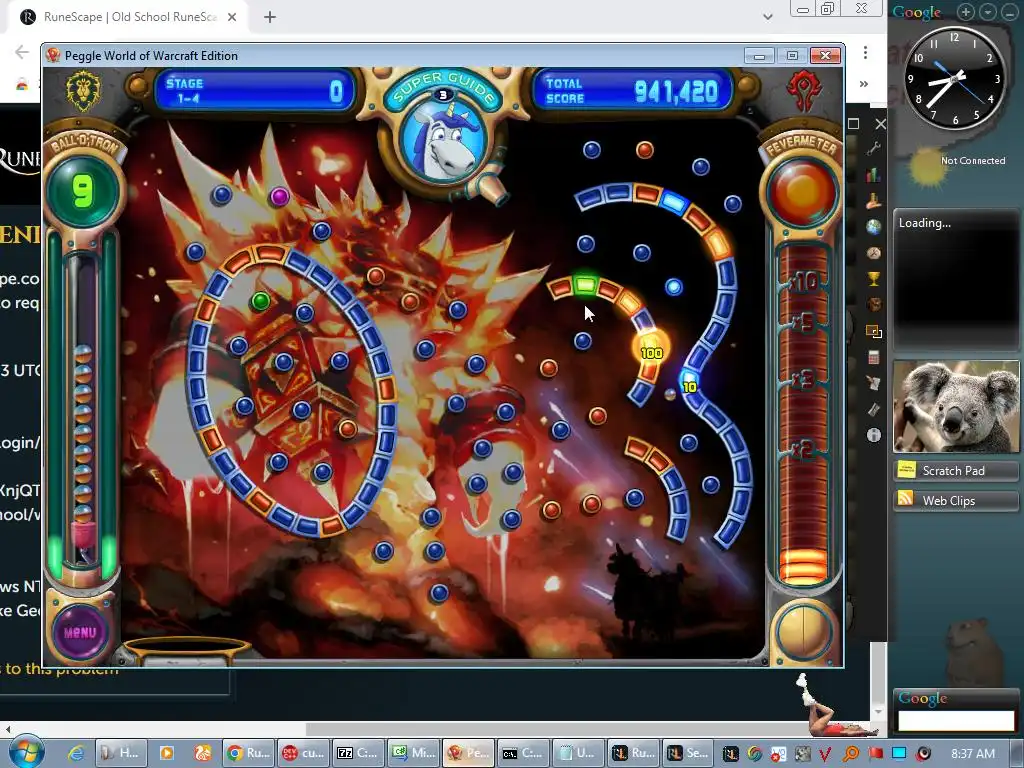This screenshot has height=768, width=1024.
Task: Select the RuneScape Old School browser tab
Action: (127, 17)
